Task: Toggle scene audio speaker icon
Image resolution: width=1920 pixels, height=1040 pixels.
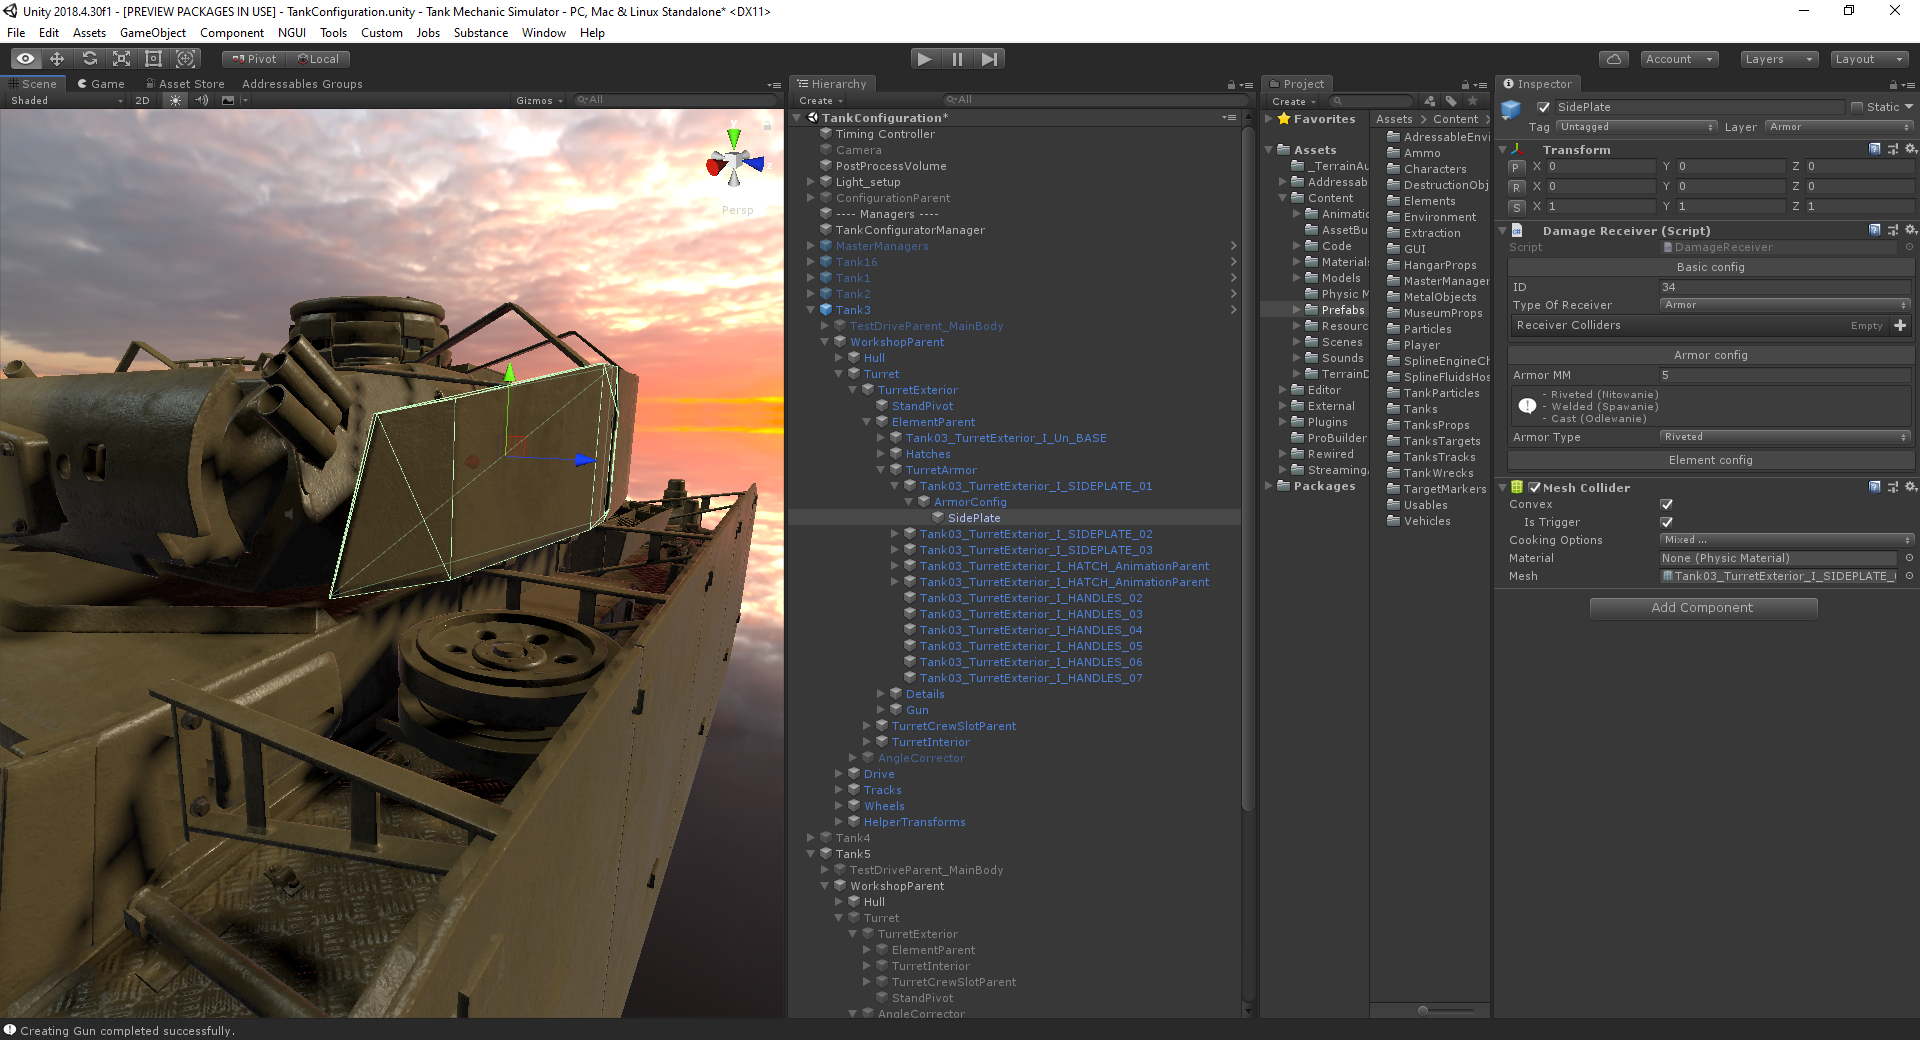Action: (x=202, y=100)
